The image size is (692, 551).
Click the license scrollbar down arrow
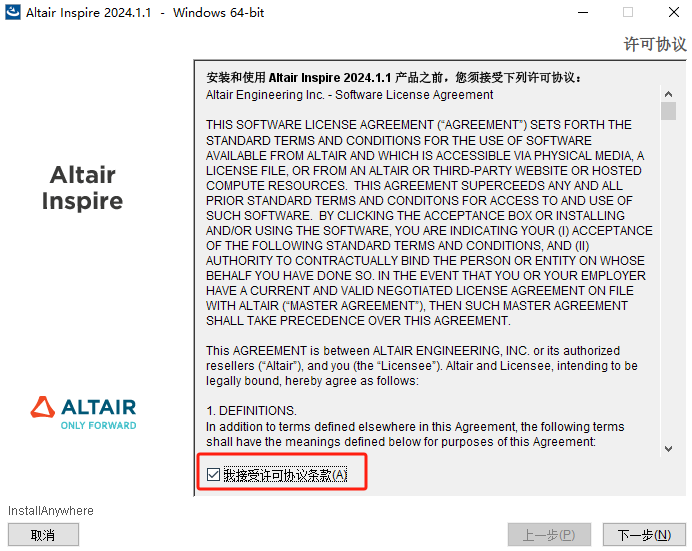668,449
